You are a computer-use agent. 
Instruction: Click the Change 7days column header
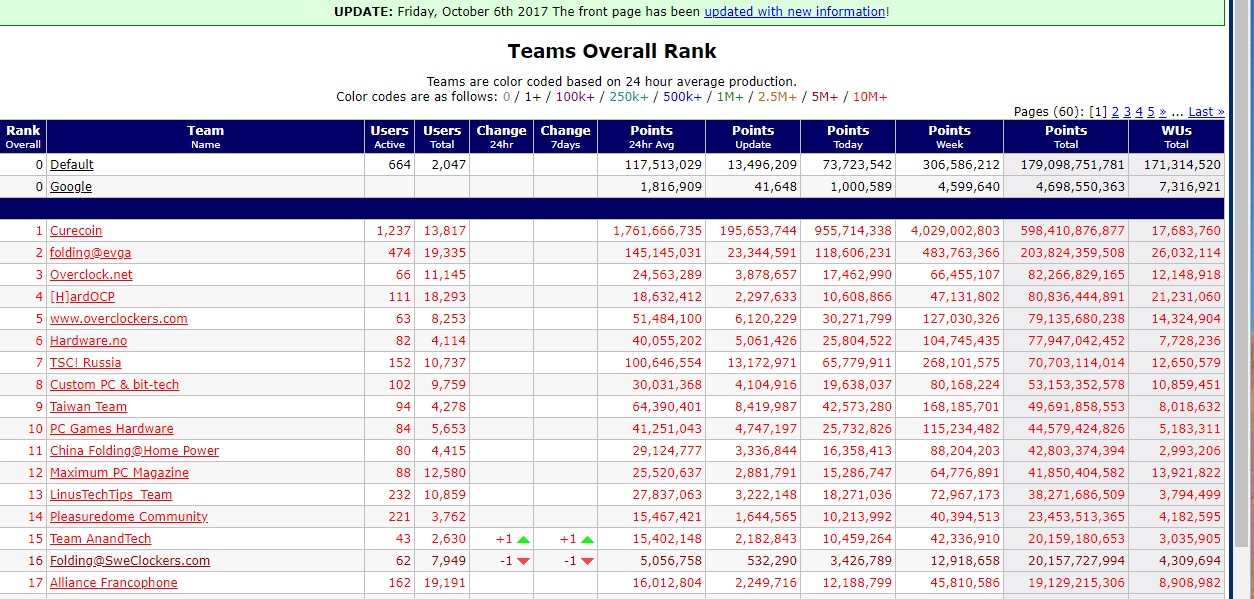tap(565, 137)
